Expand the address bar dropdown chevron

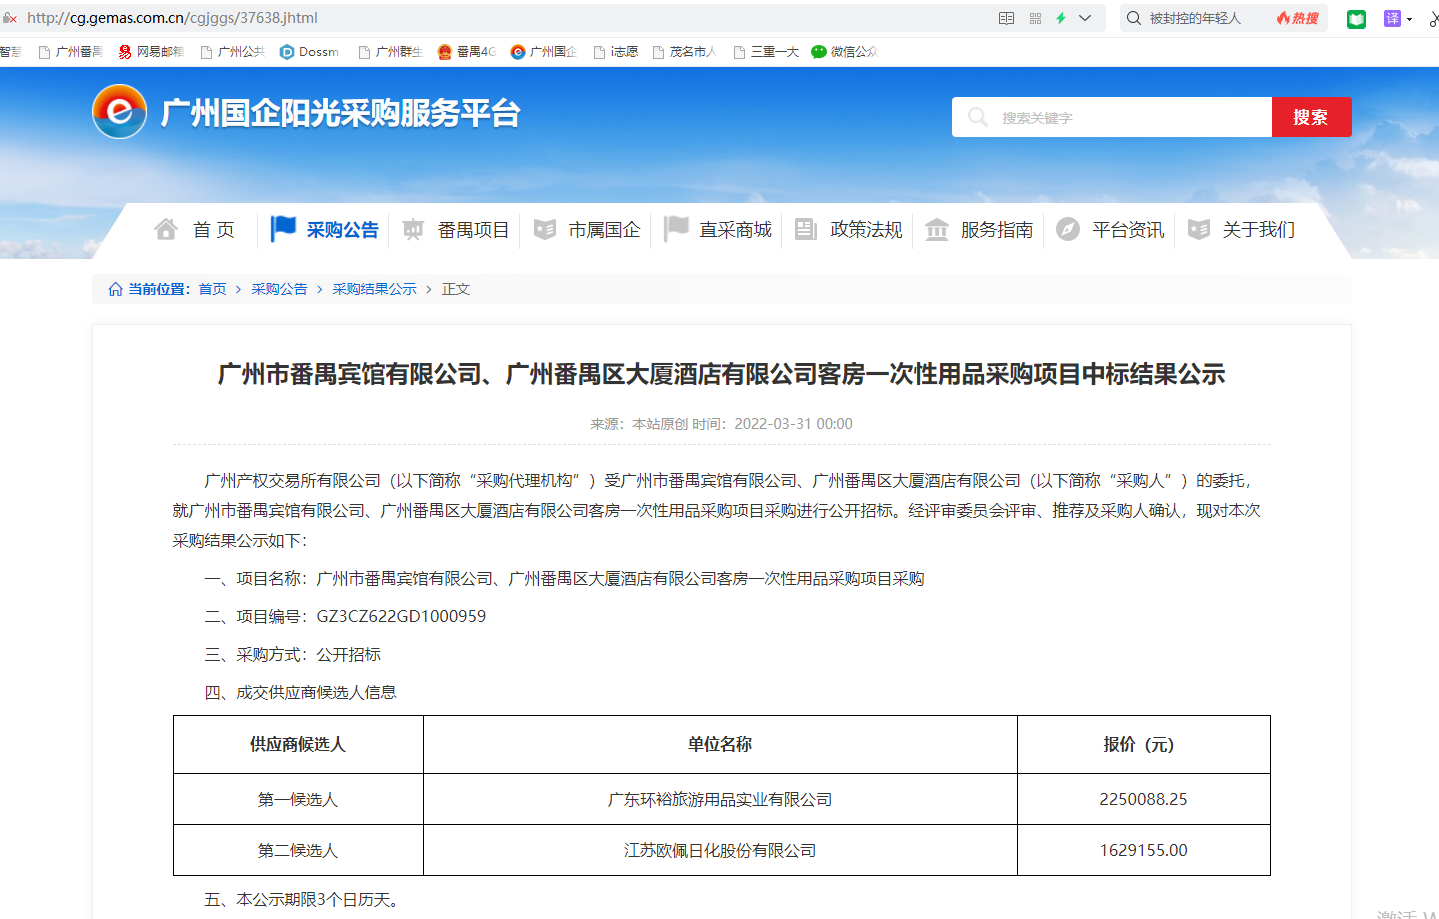pos(1085,18)
